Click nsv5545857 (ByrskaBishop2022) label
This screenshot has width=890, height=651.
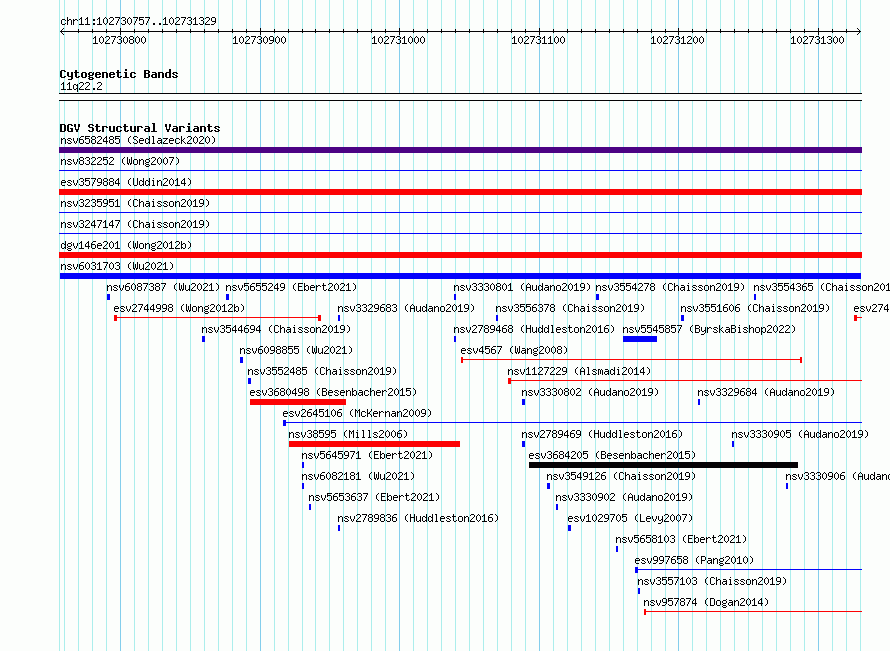pyautogui.click(x=709, y=329)
